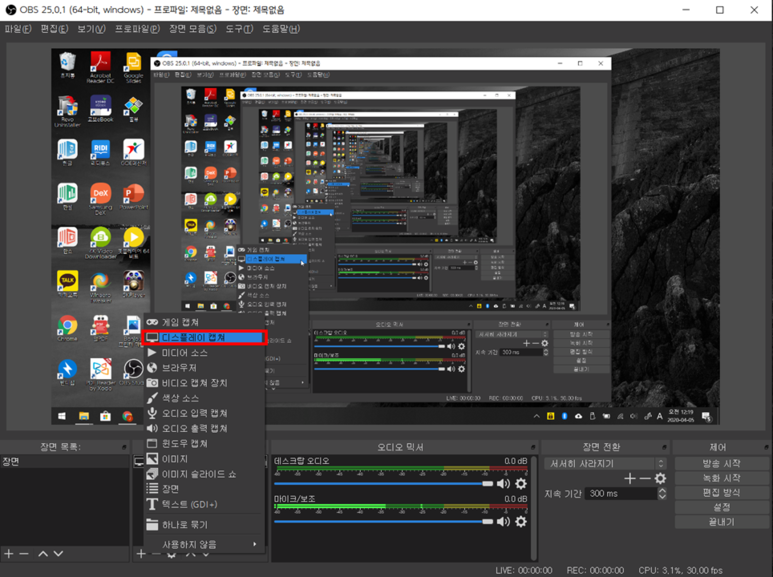Click the PowerPoint icon in the preview
Screen dimensions: 773x577
pyautogui.click(x=134, y=196)
